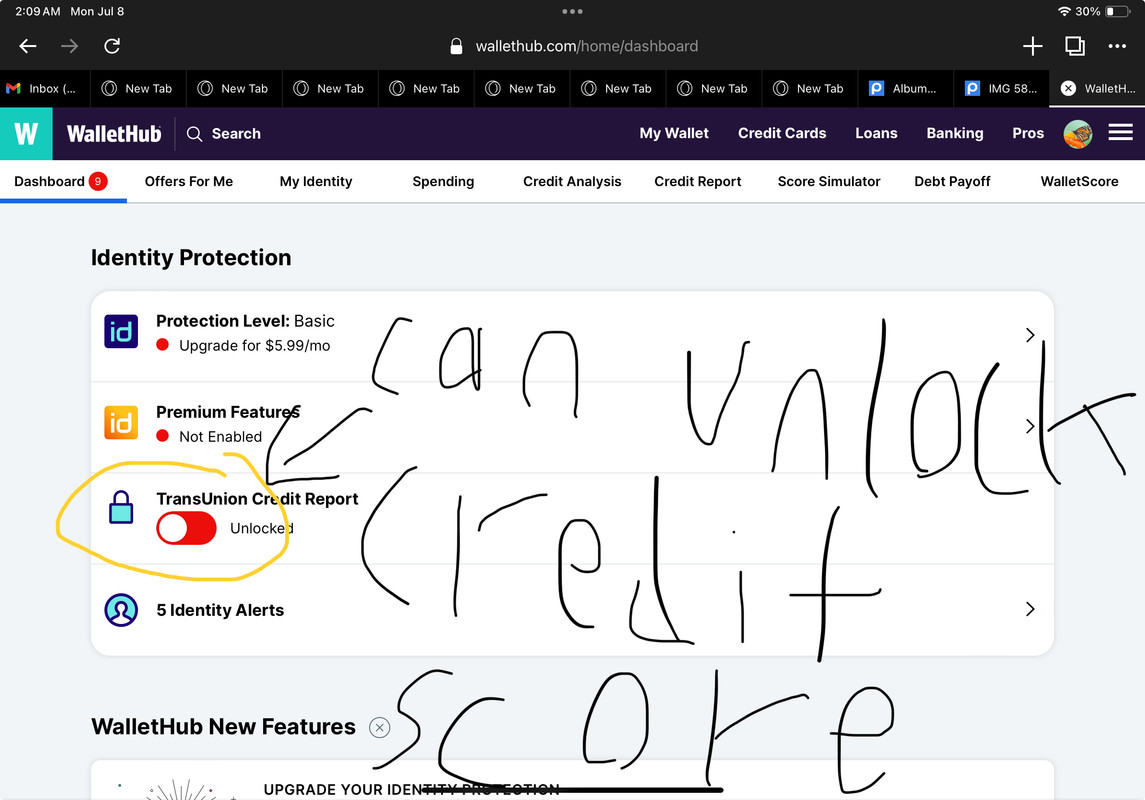Screen dimensions: 1145x800
Task: Click the wallethub.com address bar URL
Action: point(586,46)
